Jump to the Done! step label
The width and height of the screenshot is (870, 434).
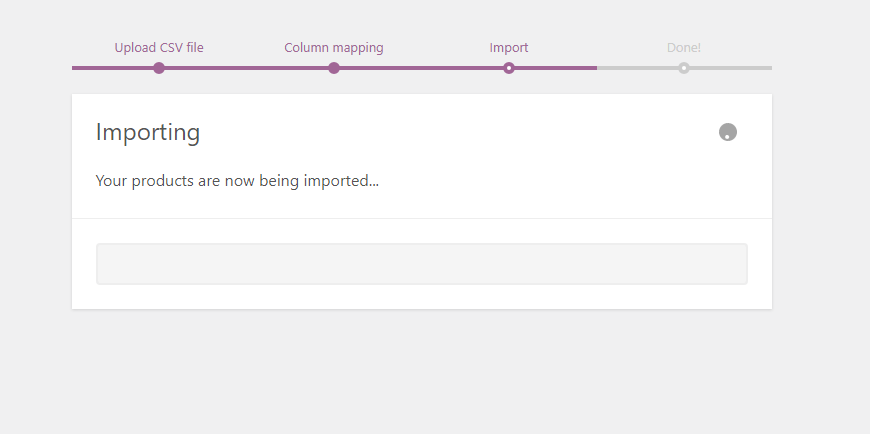(684, 48)
